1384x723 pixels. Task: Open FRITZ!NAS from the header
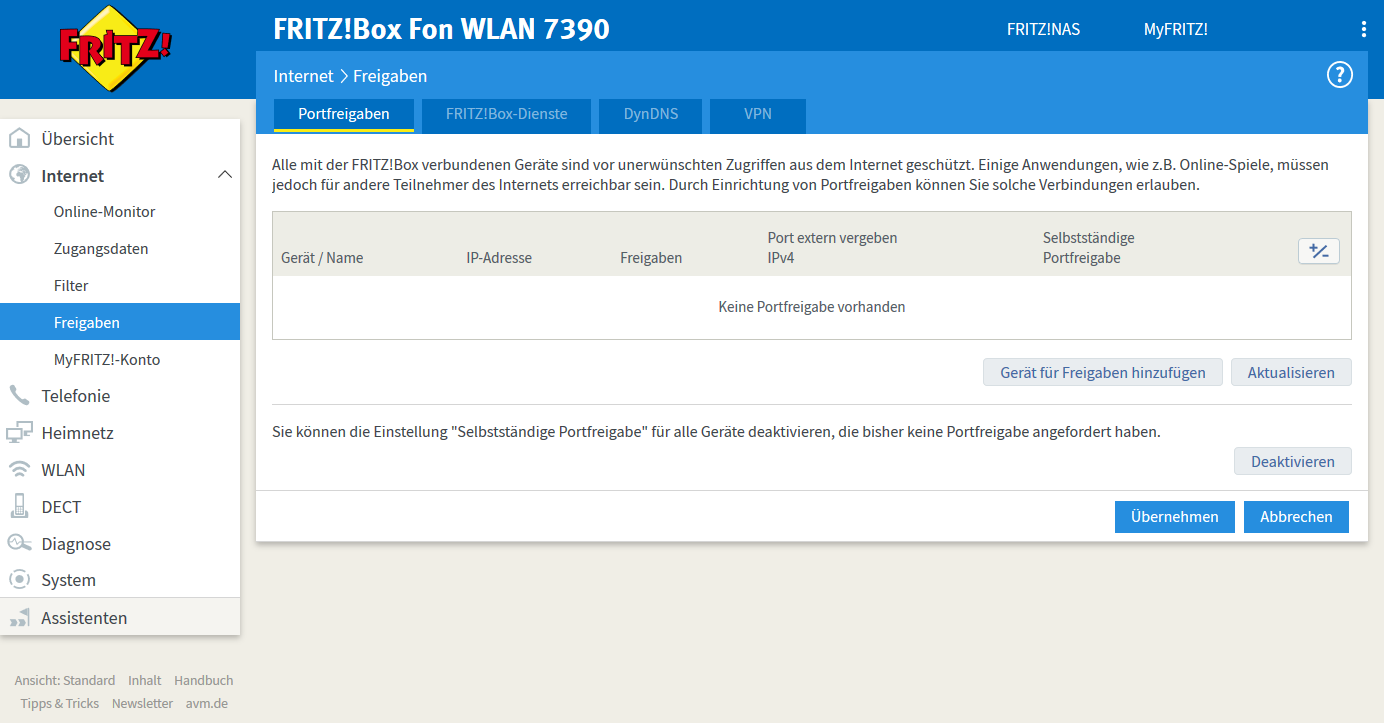pyautogui.click(x=1043, y=29)
